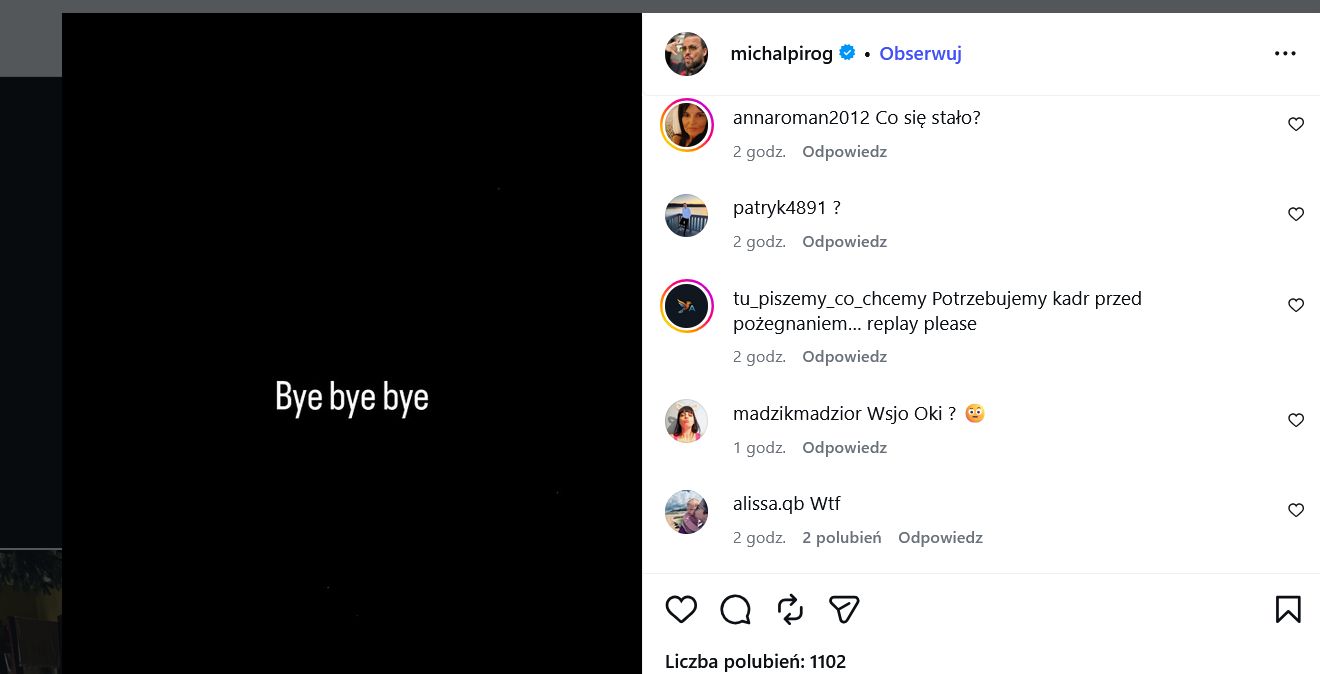Click tu_piszemy_co_chcemy's gradient story ring avatar
The height and width of the screenshot is (674, 1320).
(687, 306)
